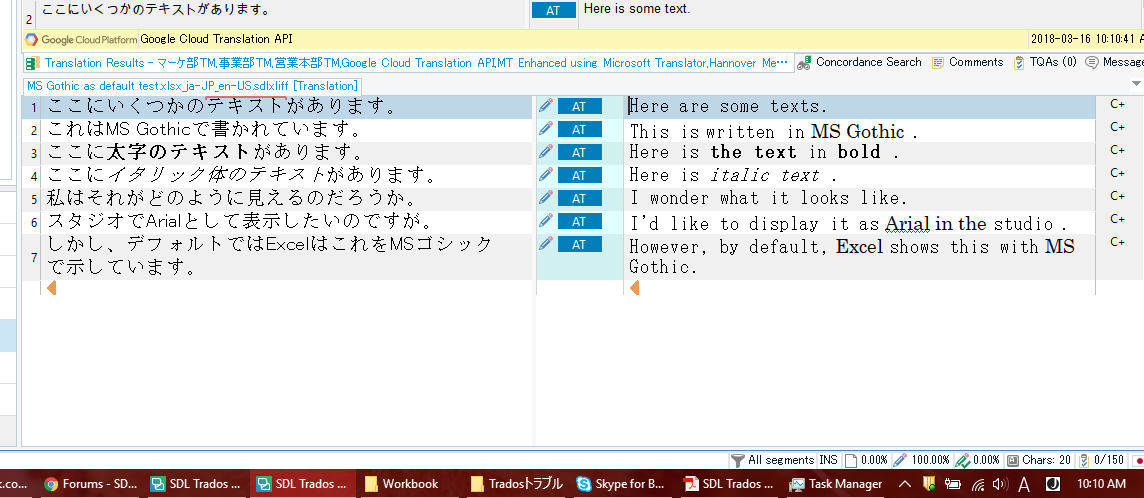Open Task Manager from the taskbar
Image resolution: width=1144 pixels, height=498 pixels.
[835, 484]
